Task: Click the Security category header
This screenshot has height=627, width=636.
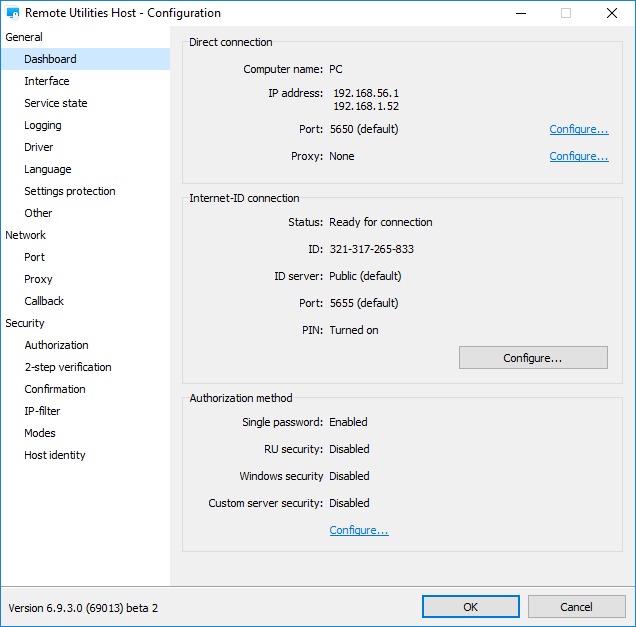Action: [25, 323]
